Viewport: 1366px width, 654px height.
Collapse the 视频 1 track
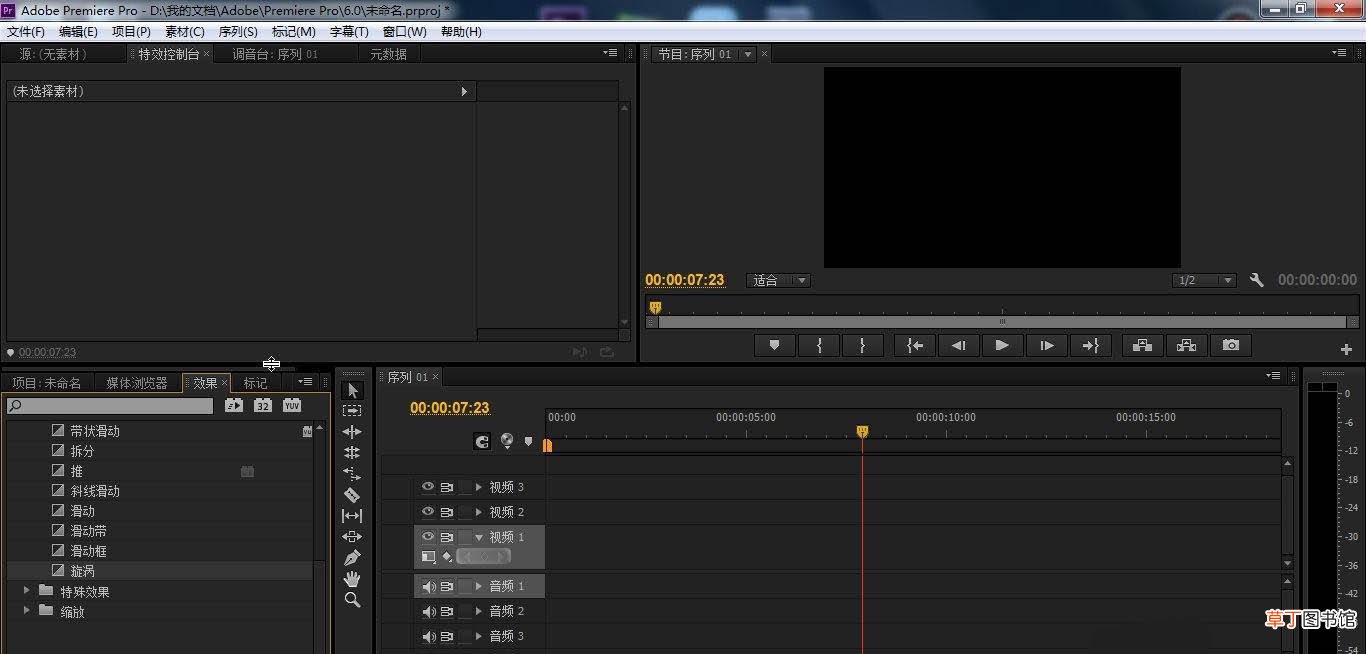(x=479, y=537)
